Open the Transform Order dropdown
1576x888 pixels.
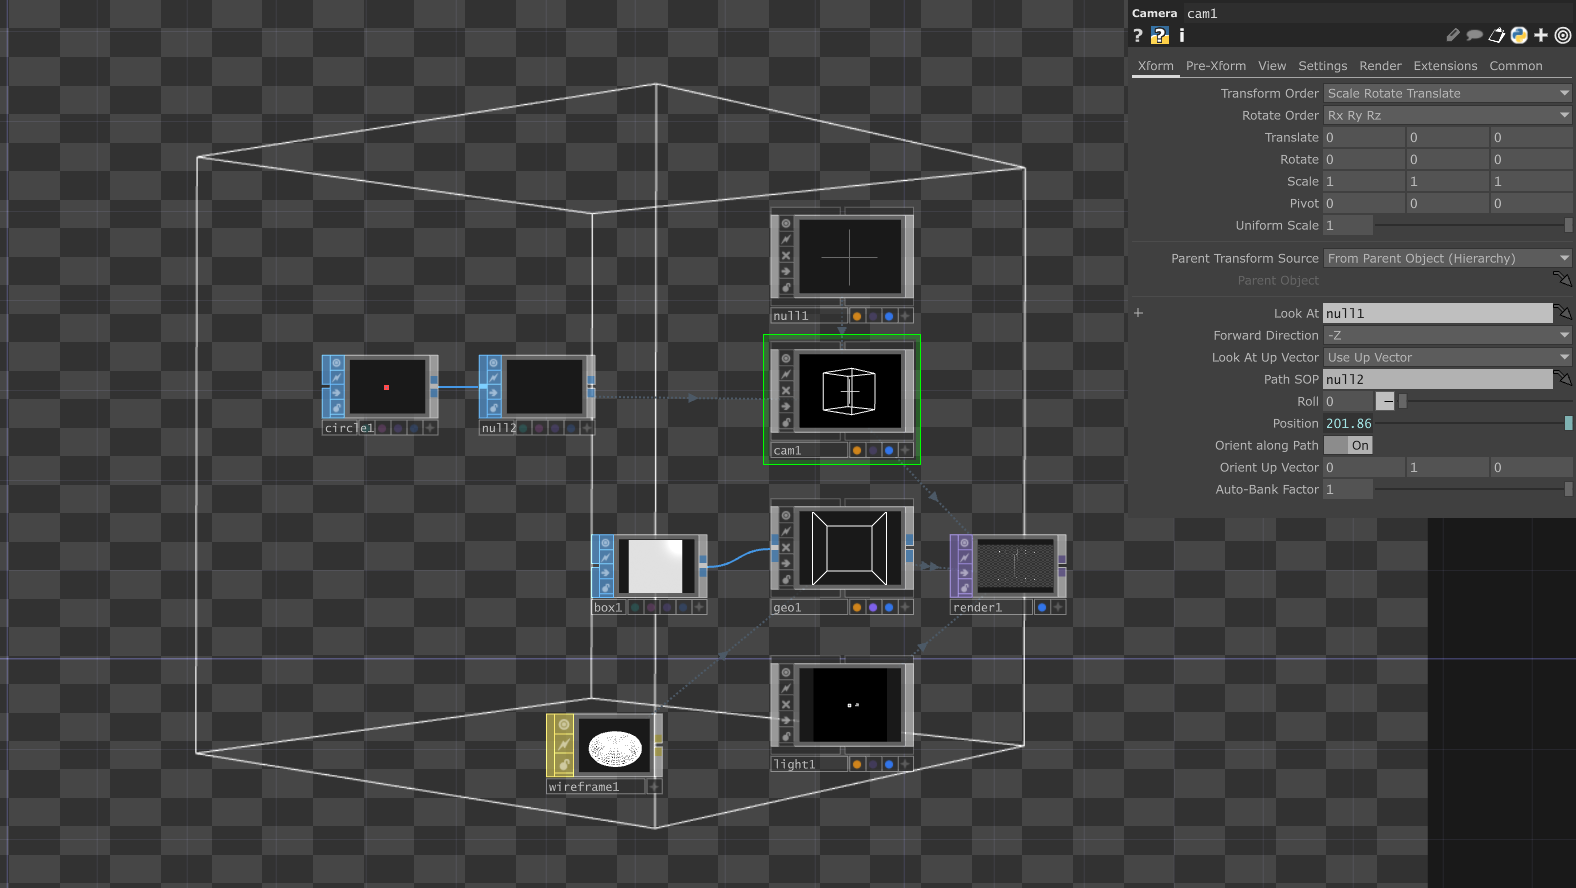(x=1447, y=94)
